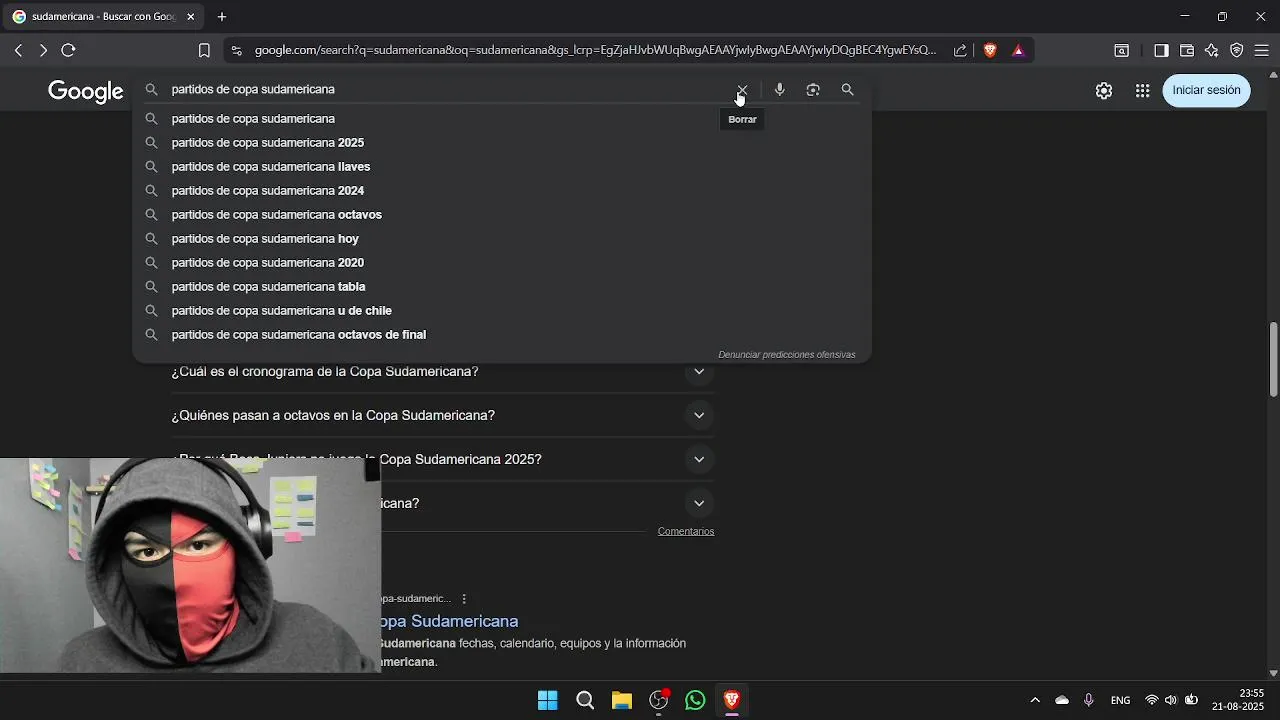Open the Google apps grid
This screenshot has width=1280, height=720.
[x=1142, y=90]
